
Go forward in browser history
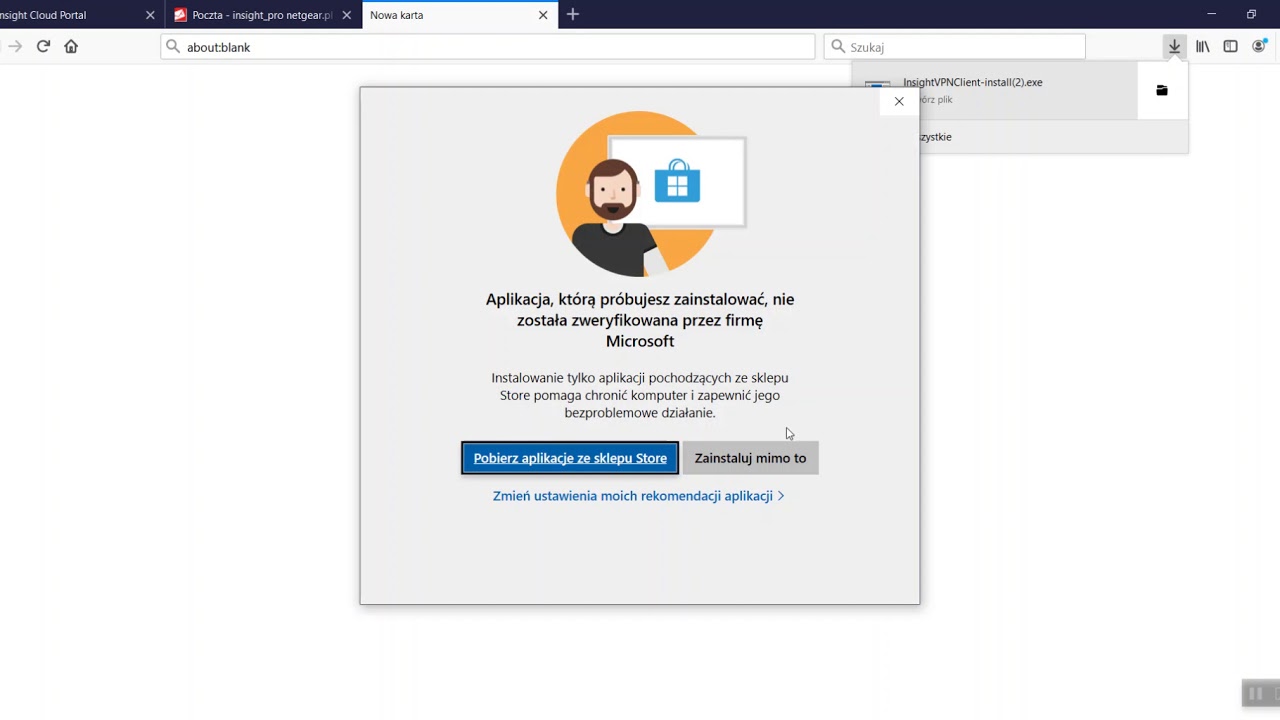click(x=15, y=46)
